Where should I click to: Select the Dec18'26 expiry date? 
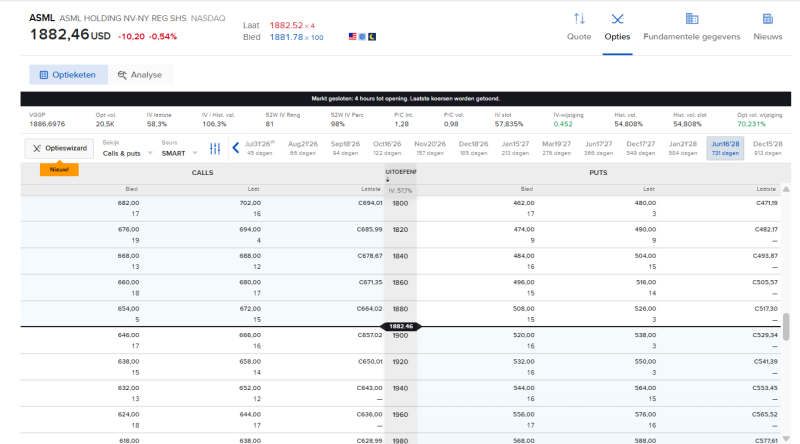tap(473, 148)
